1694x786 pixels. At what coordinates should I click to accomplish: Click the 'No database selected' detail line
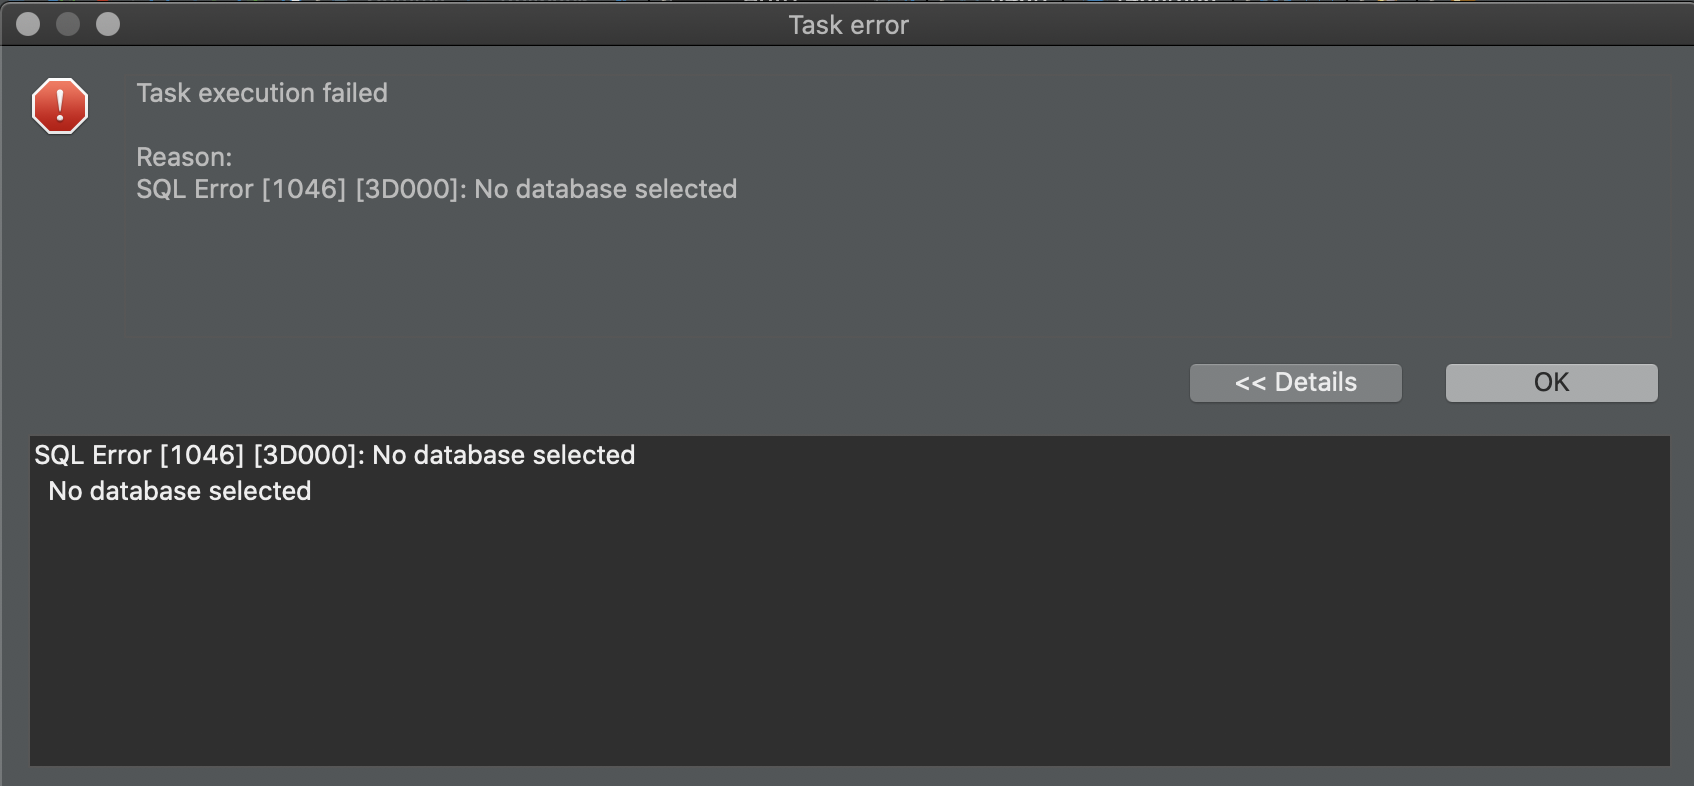pyautogui.click(x=179, y=491)
